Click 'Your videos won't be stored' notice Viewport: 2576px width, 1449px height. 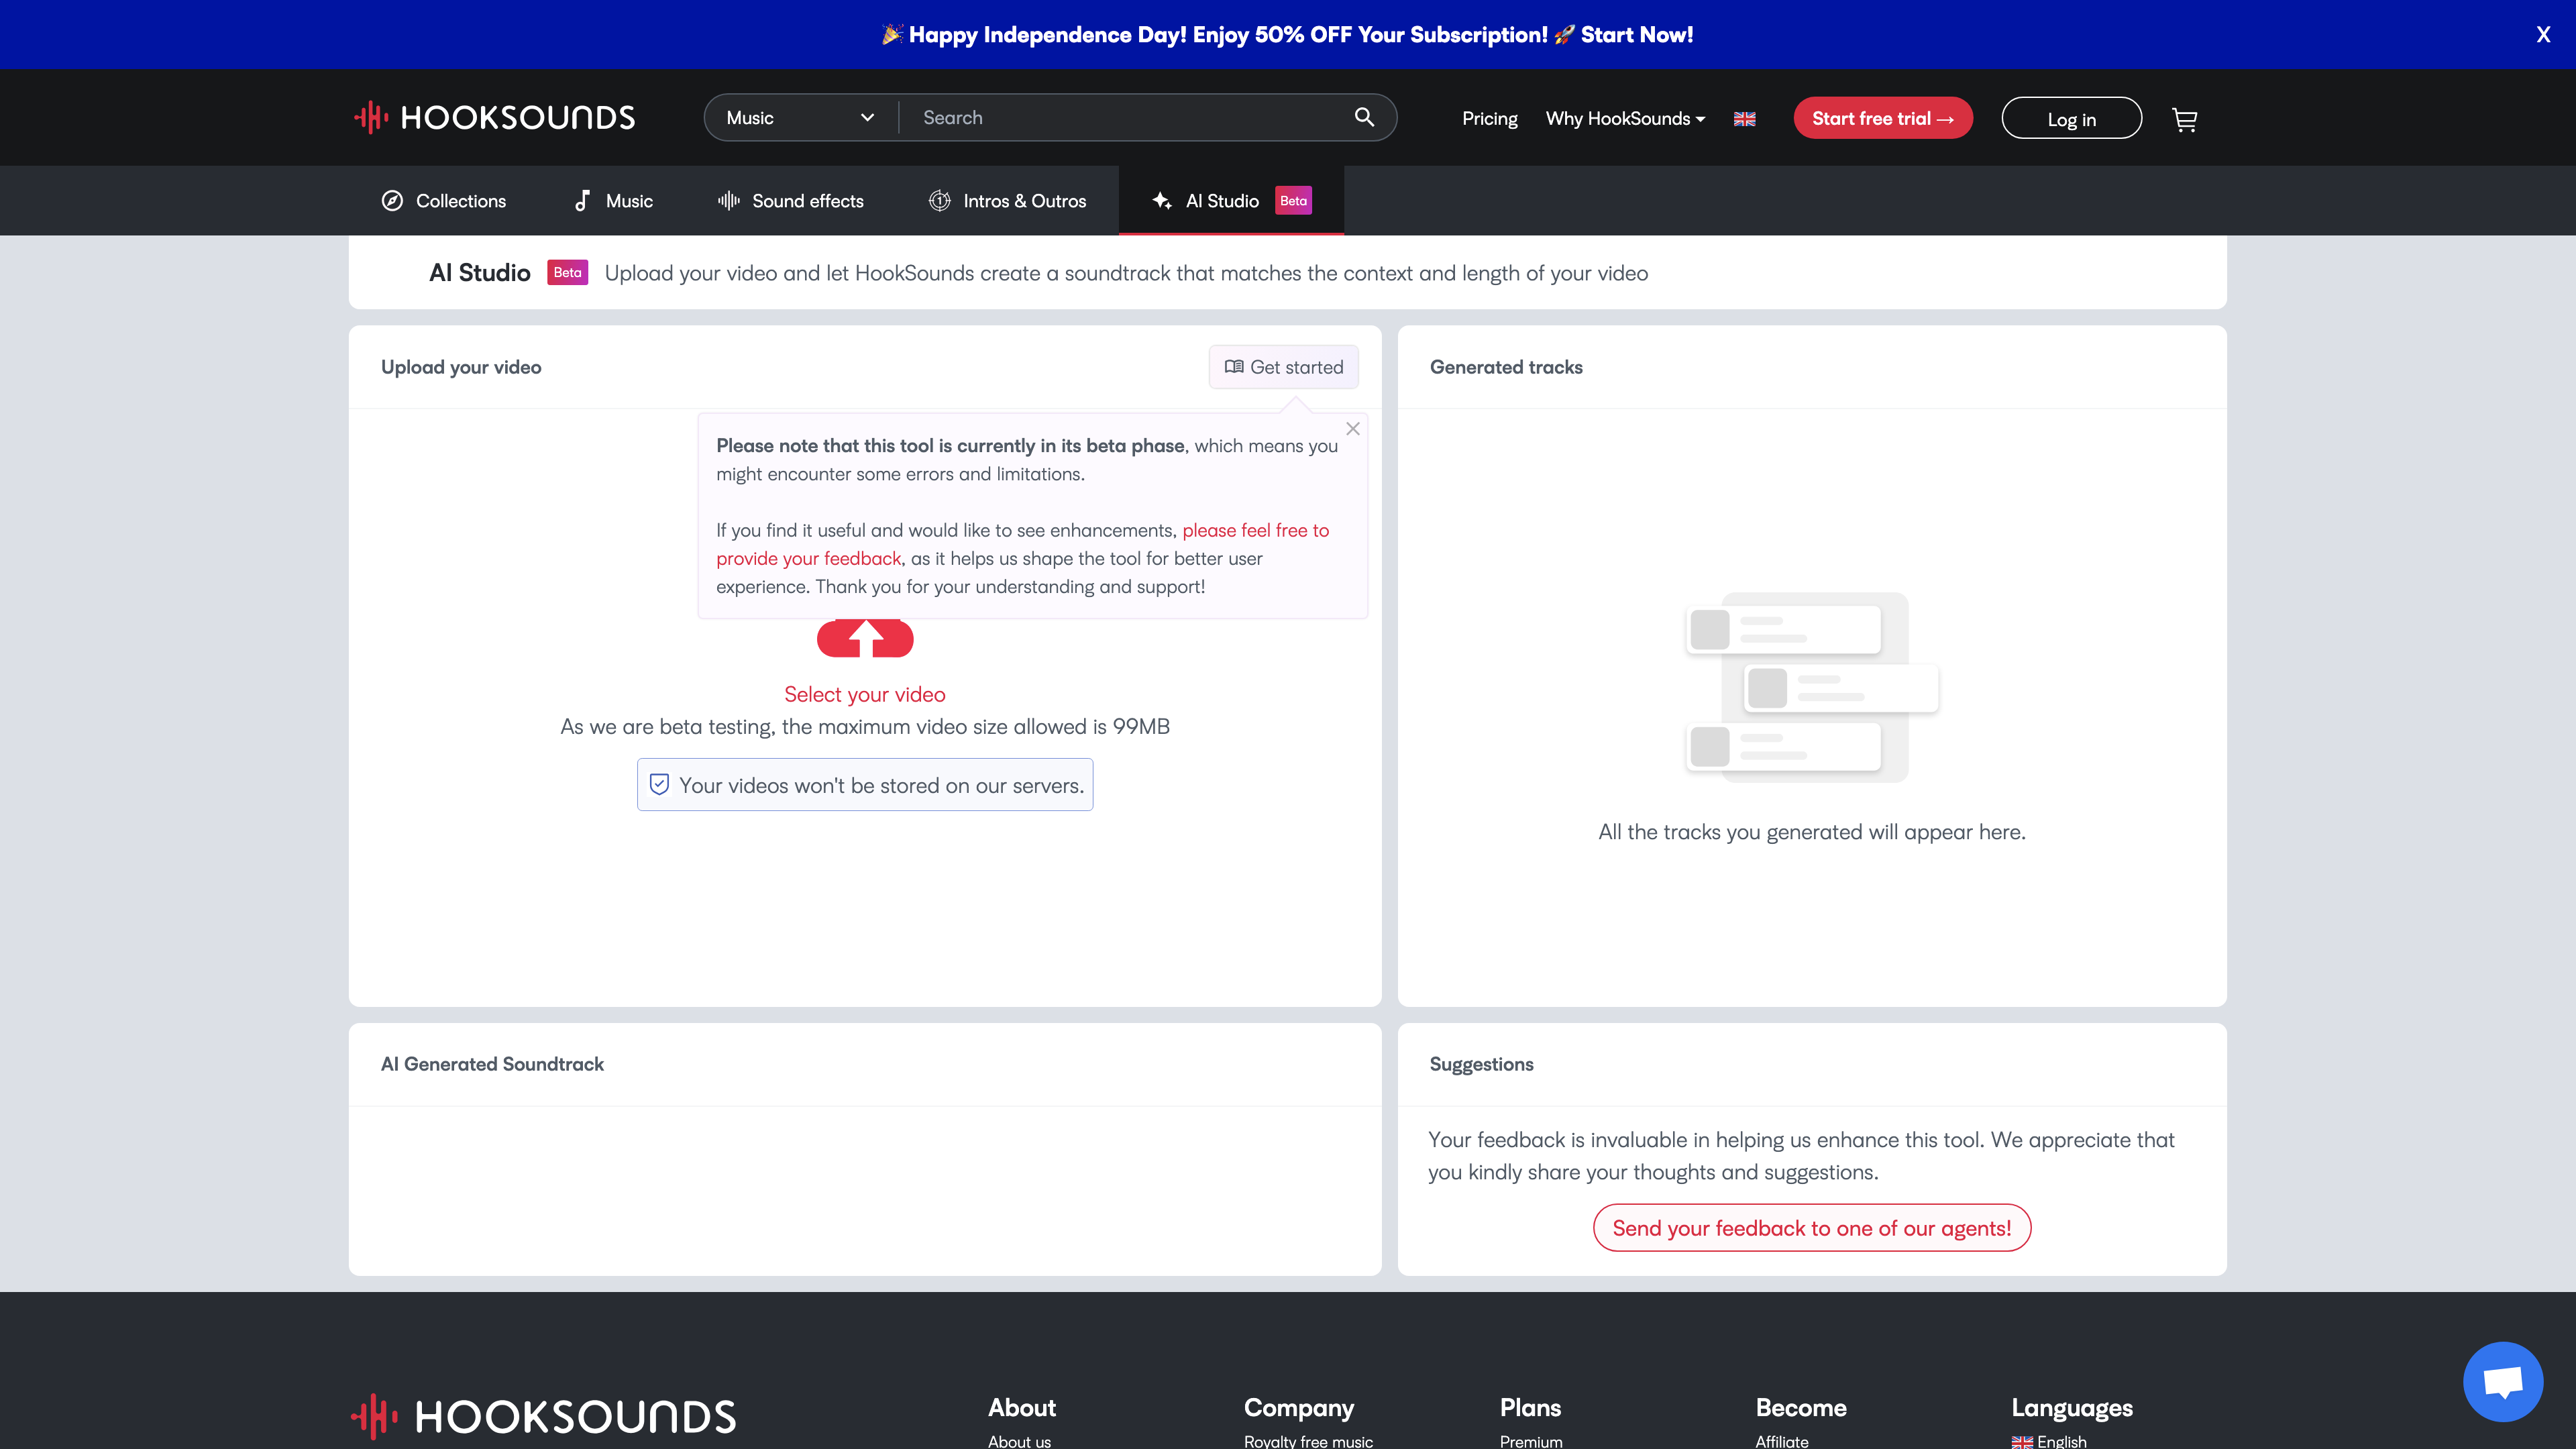coord(865,785)
